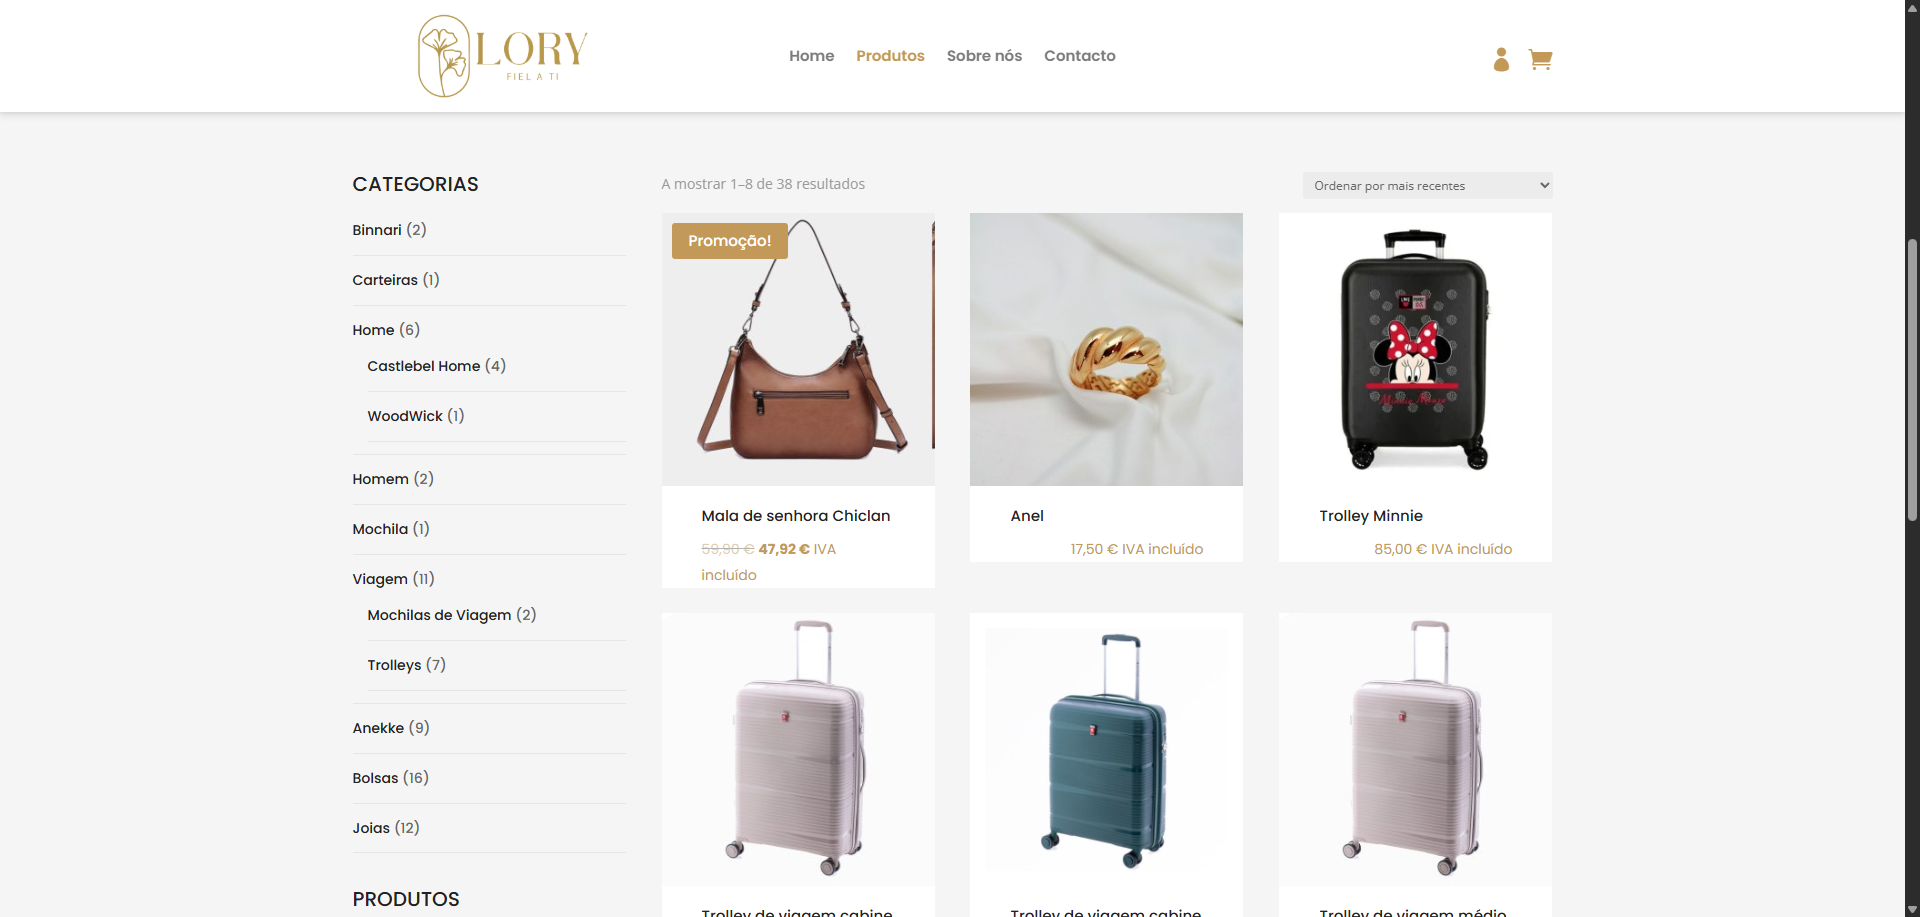Click the Lory logo
Image resolution: width=1920 pixels, height=917 pixels.
(502, 56)
